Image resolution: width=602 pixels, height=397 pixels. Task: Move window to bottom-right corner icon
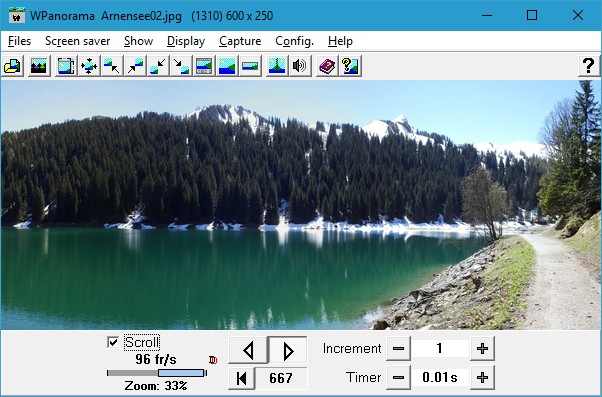tap(181, 66)
